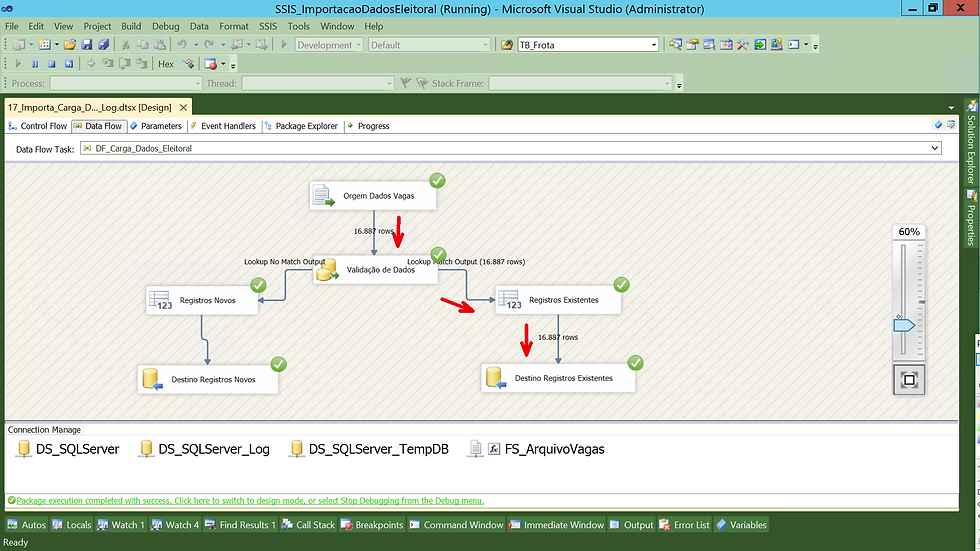Viewport: 980px width, 551px height.
Task: Switch to the Control Flow tab
Action: point(38,126)
